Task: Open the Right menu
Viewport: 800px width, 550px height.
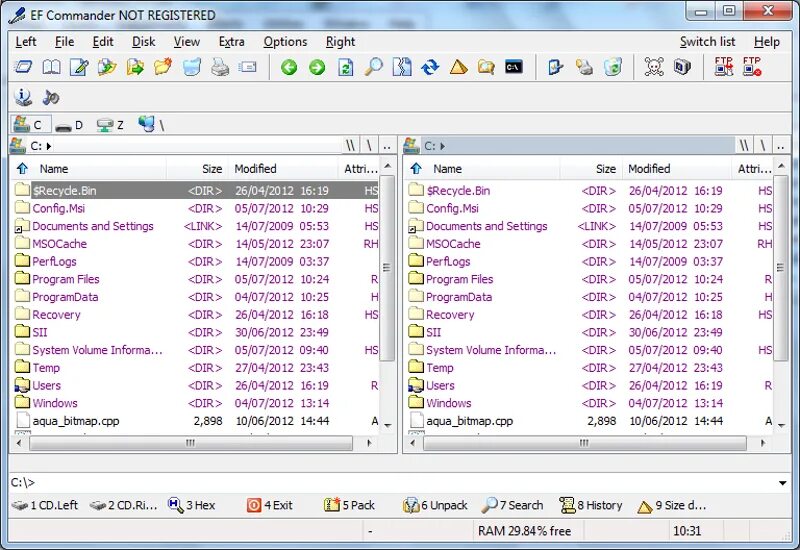Action: point(340,41)
